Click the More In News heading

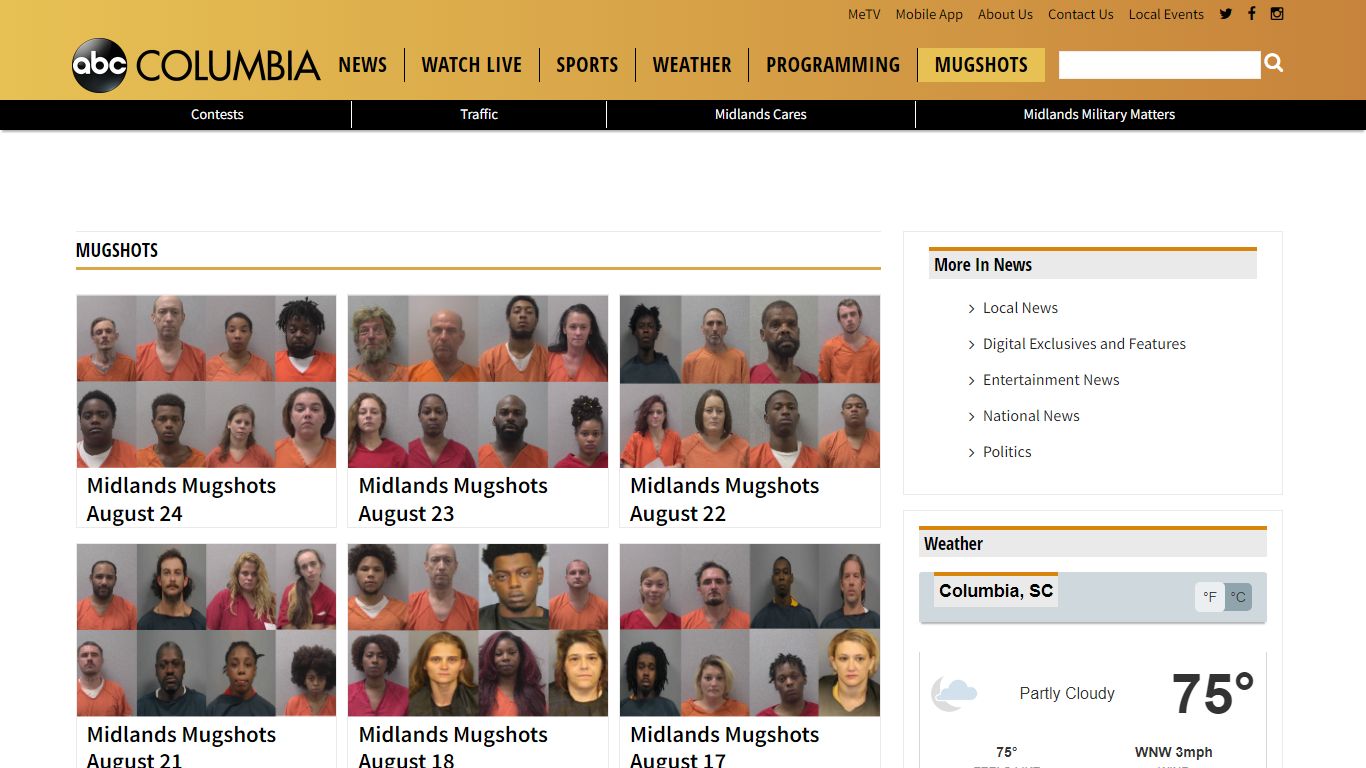click(983, 265)
